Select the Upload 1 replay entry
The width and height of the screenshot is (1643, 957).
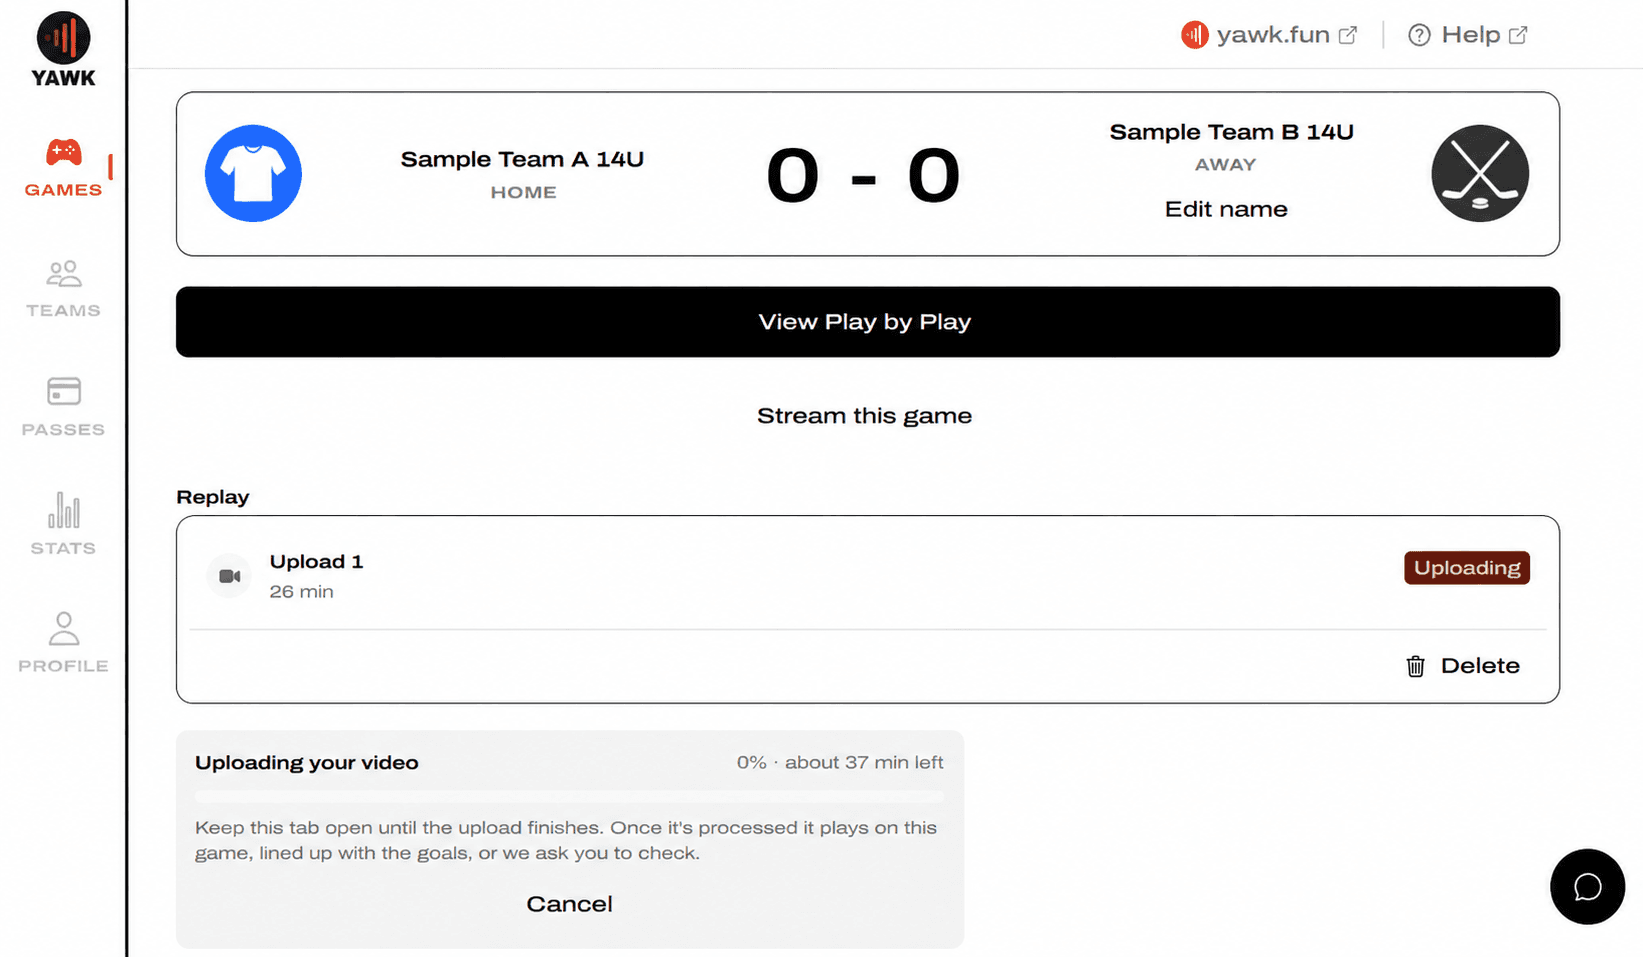click(867, 576)
